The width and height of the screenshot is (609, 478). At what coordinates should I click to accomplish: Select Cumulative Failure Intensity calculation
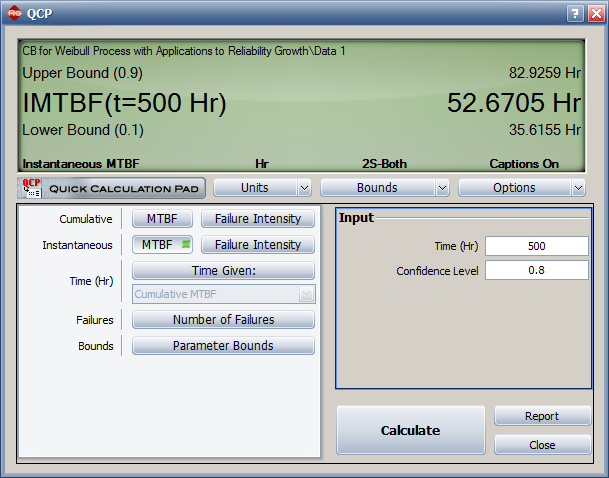tap(258, 219)
